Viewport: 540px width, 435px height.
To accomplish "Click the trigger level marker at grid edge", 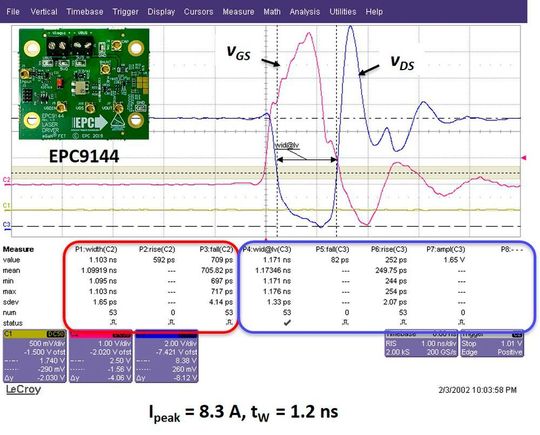I will pos(524,158).
